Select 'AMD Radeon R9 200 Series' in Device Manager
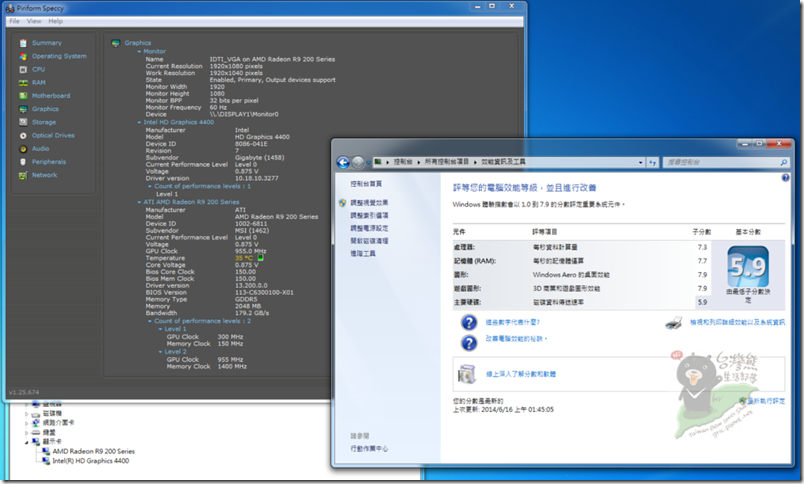The width and height of the screenshot is (804, 484). click(93, 451)
